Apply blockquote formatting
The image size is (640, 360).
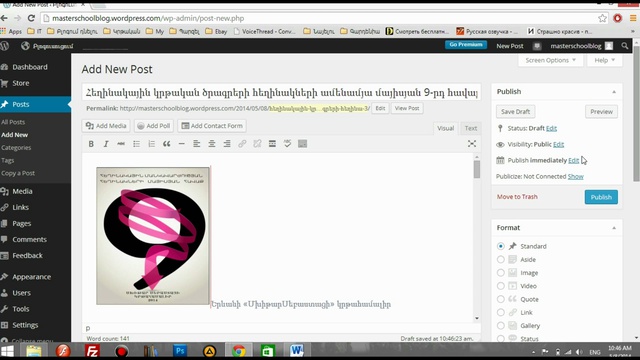pos(167,144)
